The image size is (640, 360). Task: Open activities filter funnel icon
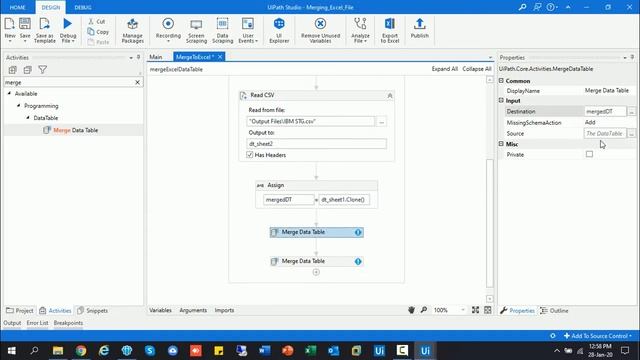[x=42, y=70]
